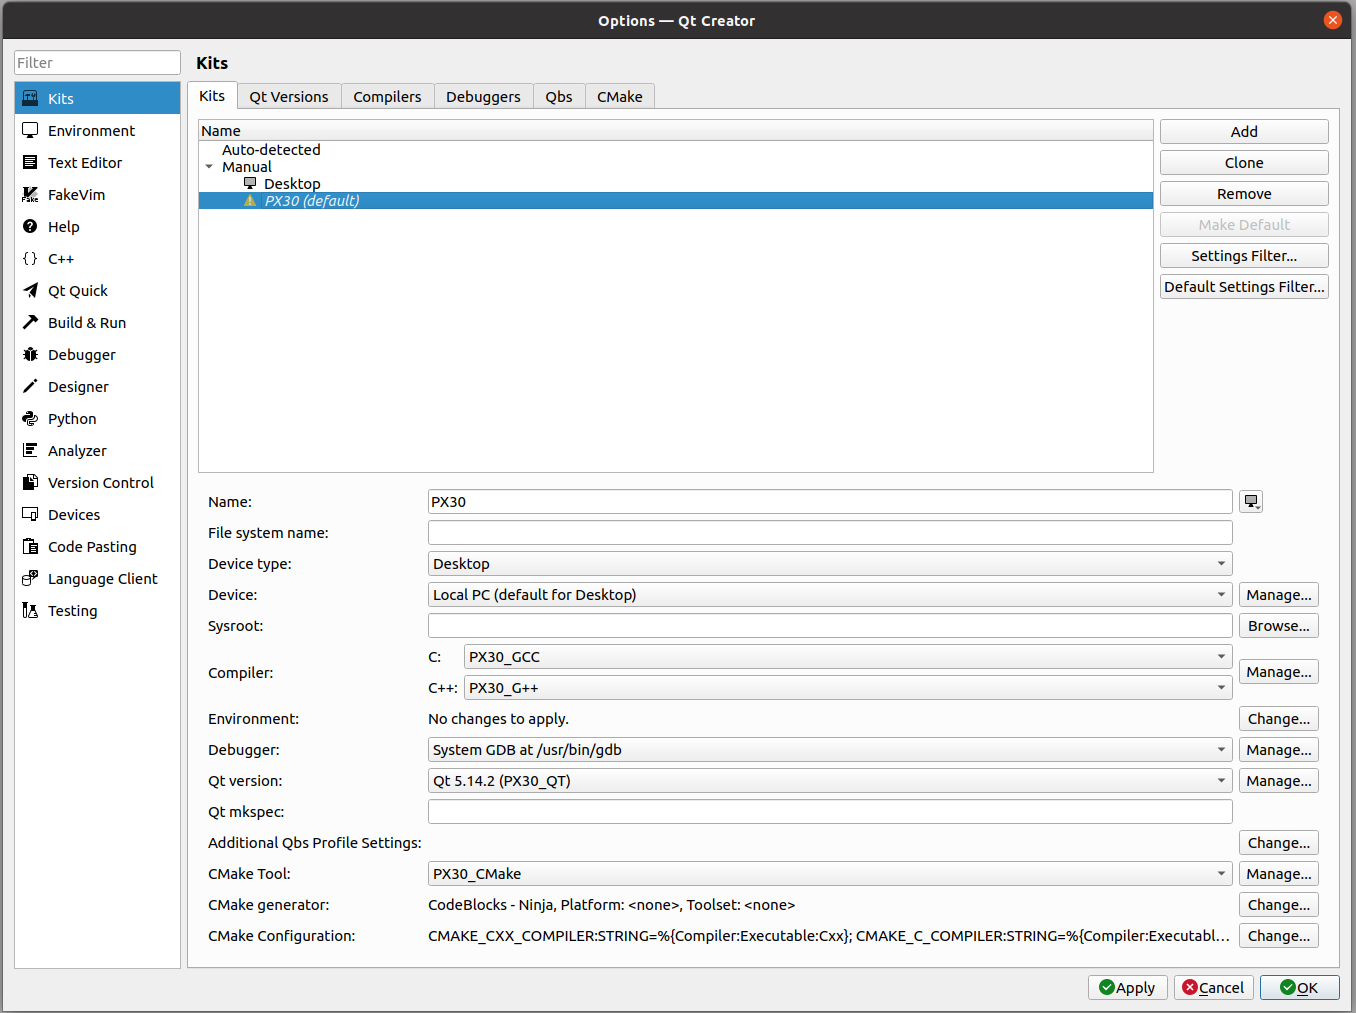
Task: Select the Debugger bug icon in sidebar
Action: point(30,355)
